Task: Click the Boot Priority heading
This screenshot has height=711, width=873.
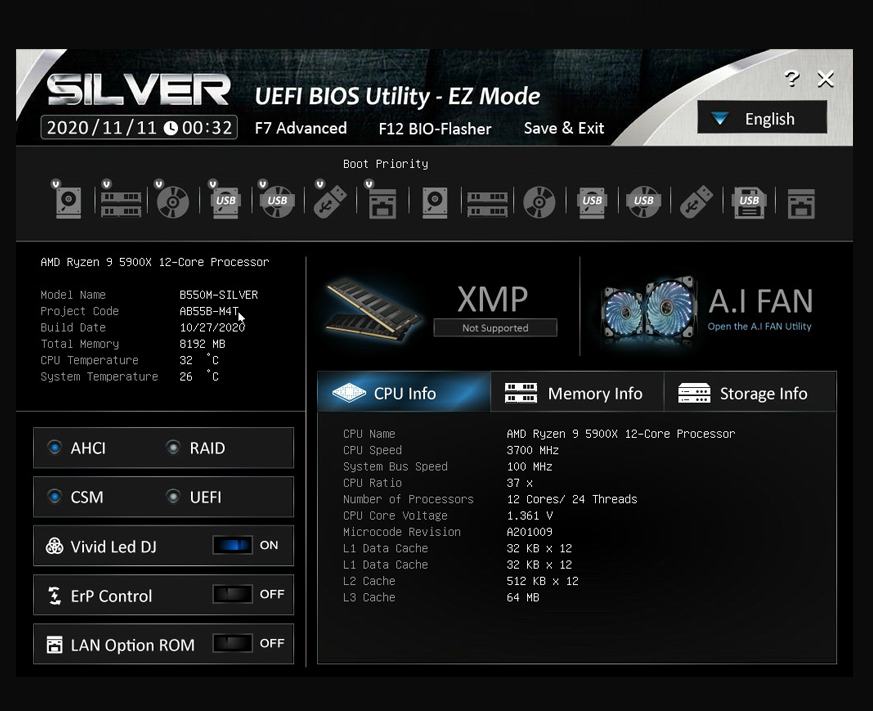Action: point(385,164)
